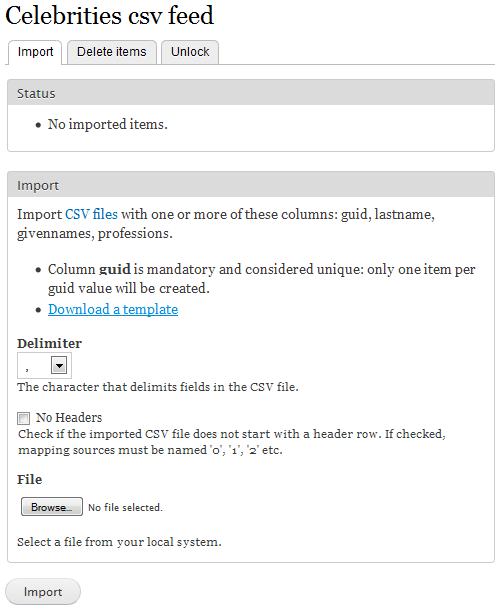Click the File field label
The image size is (500, 610).
tap(30, 479)
